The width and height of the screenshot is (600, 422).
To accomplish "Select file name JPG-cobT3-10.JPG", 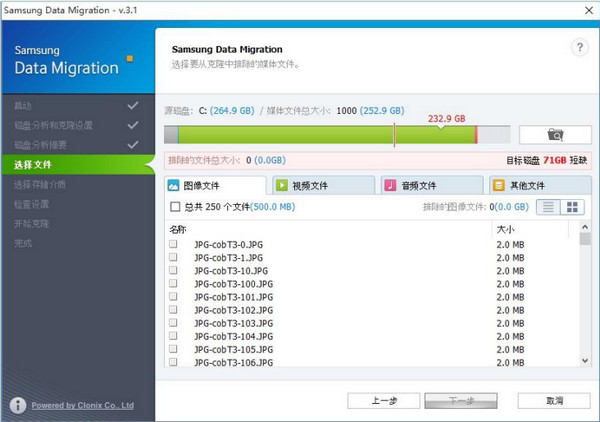I will pos(231,270).
